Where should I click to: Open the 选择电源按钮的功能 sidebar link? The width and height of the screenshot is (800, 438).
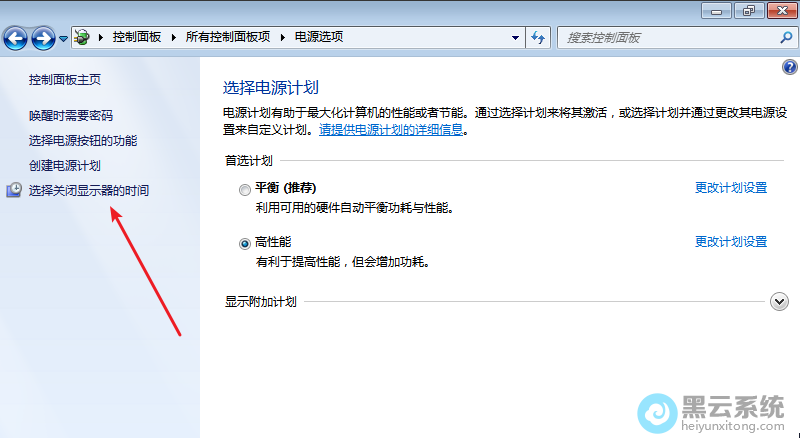point(83,141)
